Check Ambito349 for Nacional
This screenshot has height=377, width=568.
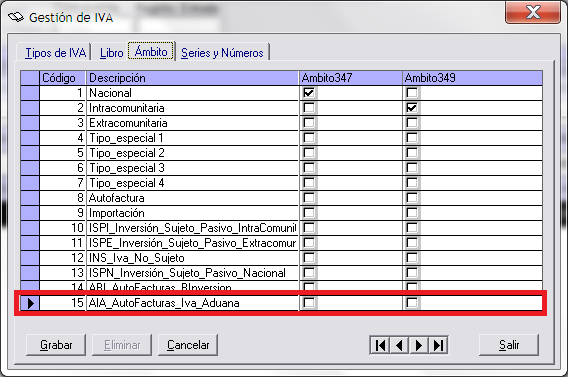tap(412, 93)
